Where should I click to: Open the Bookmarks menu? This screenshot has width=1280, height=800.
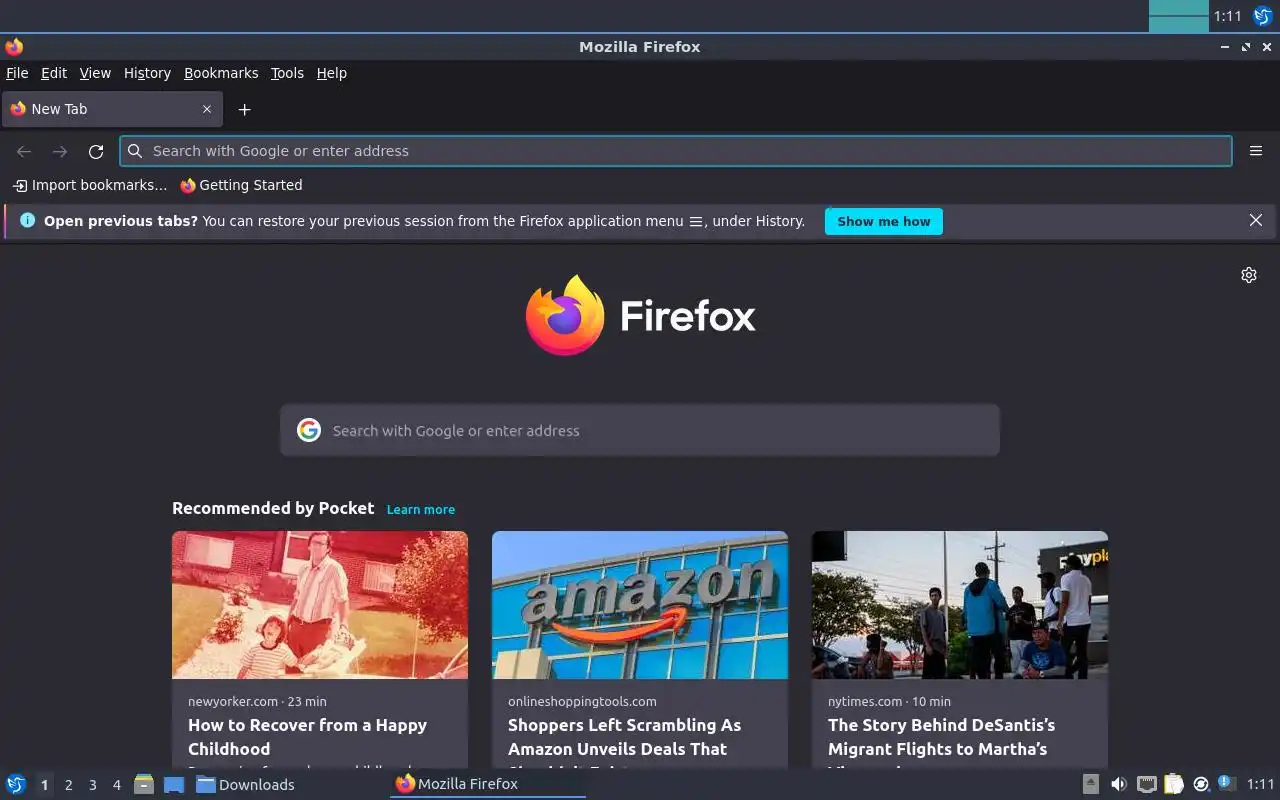click(221, 73)
